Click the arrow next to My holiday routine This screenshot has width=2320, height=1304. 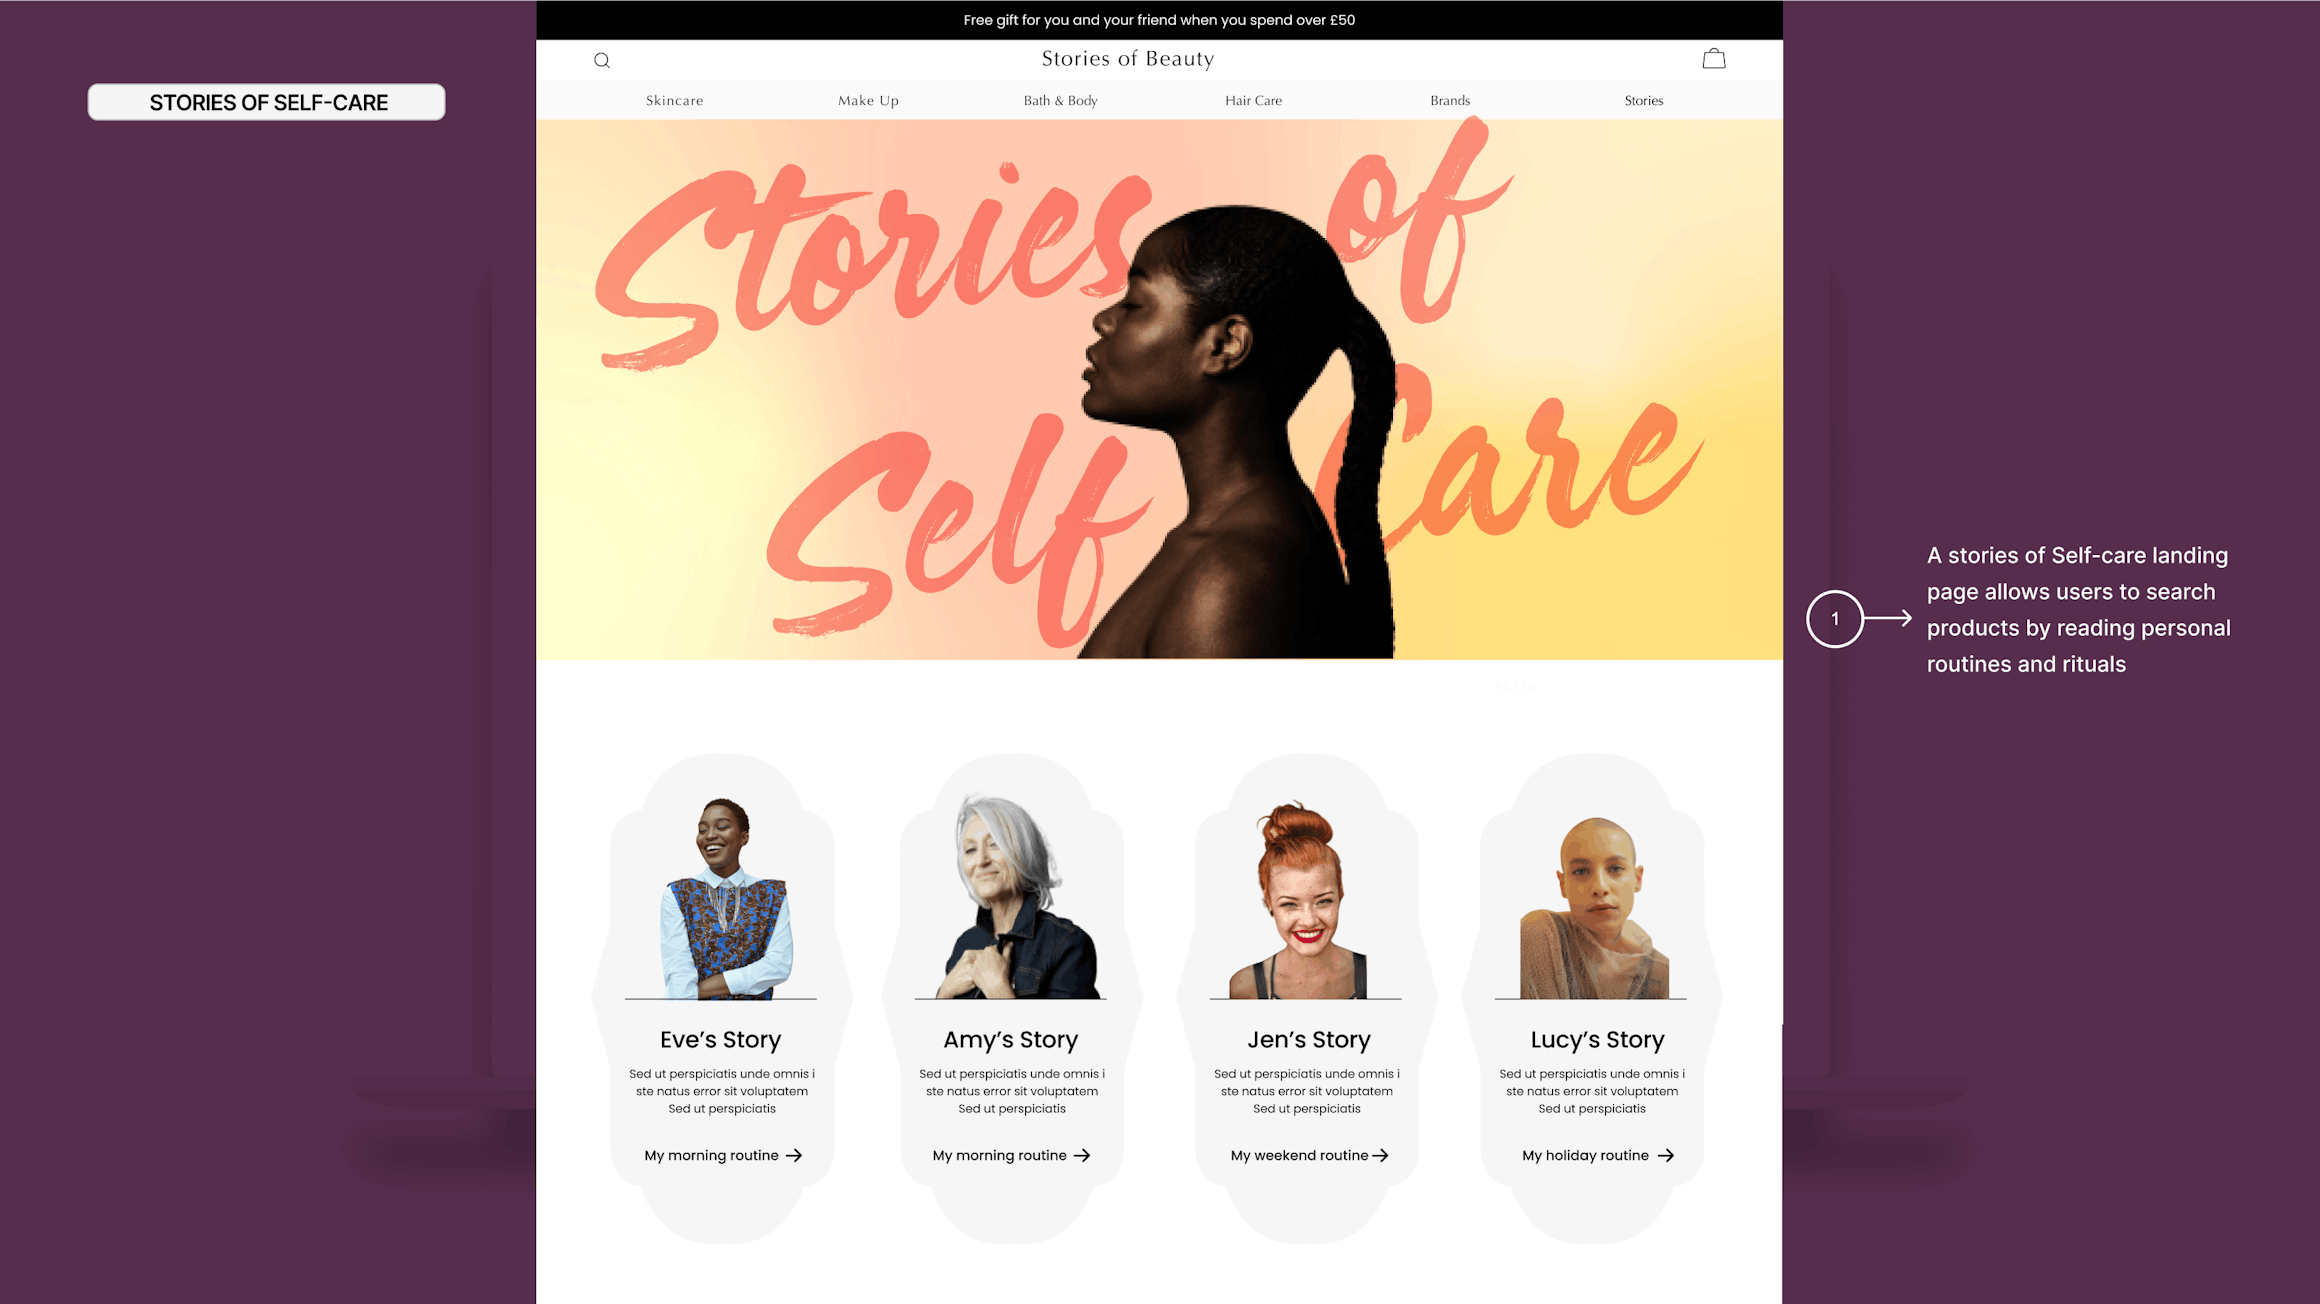click(1666, 1155)
